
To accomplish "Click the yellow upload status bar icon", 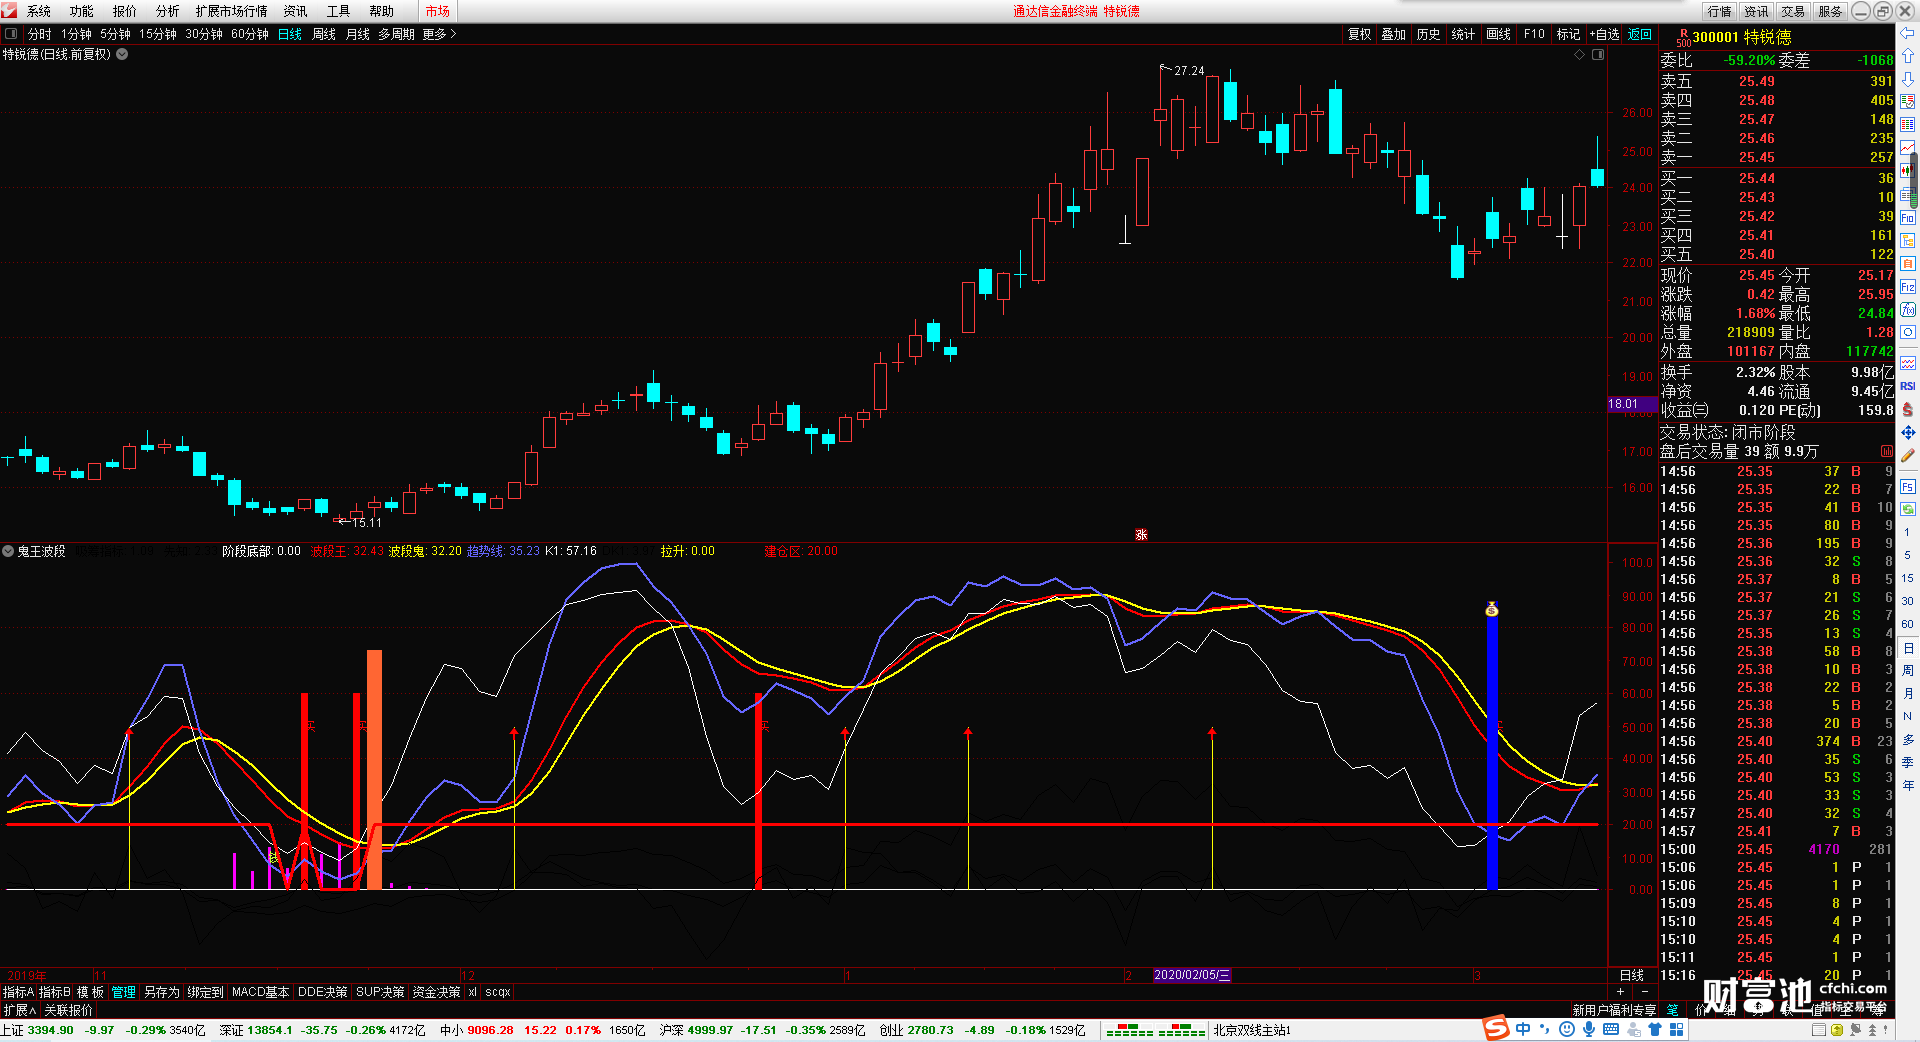I will tap(1836, 1030).
